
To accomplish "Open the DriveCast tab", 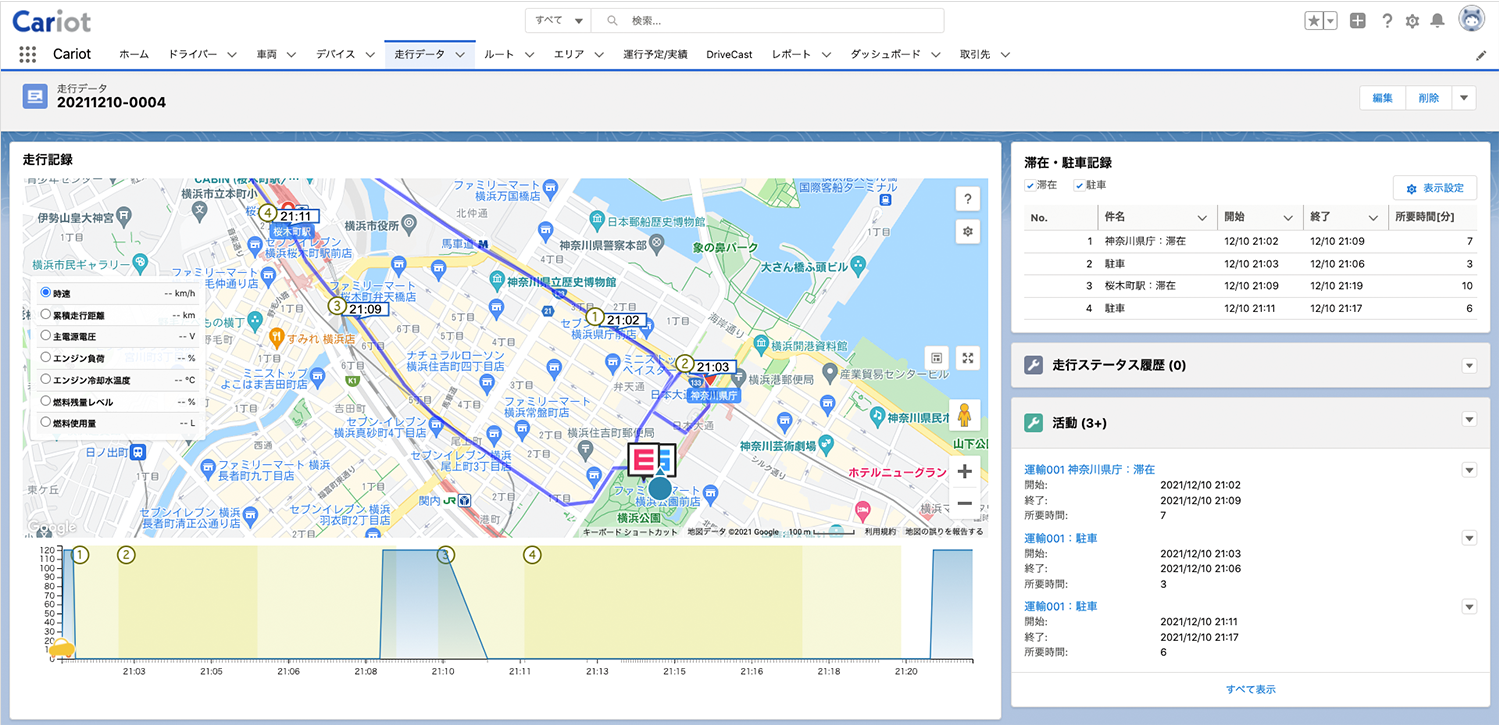I will point(728,55).
